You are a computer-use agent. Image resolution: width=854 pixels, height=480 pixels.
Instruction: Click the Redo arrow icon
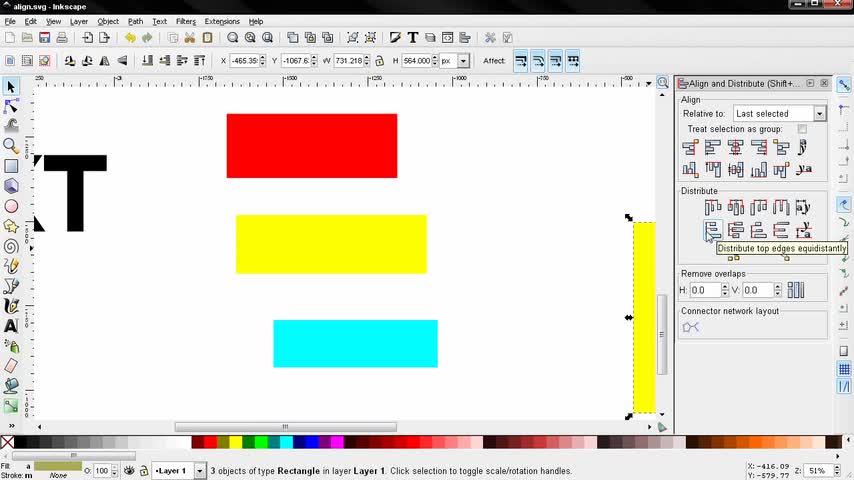(x=147, y=38)
